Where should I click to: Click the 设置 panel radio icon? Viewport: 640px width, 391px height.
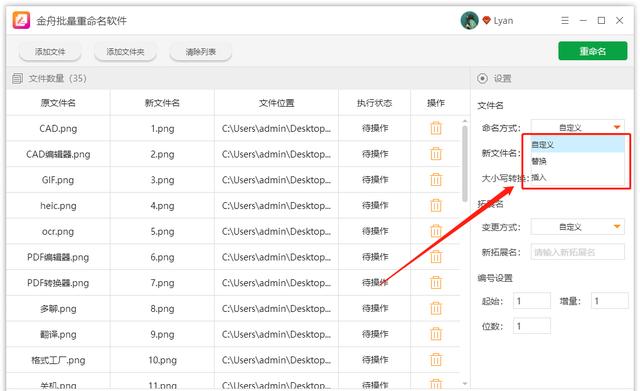[x=482, y=78]
